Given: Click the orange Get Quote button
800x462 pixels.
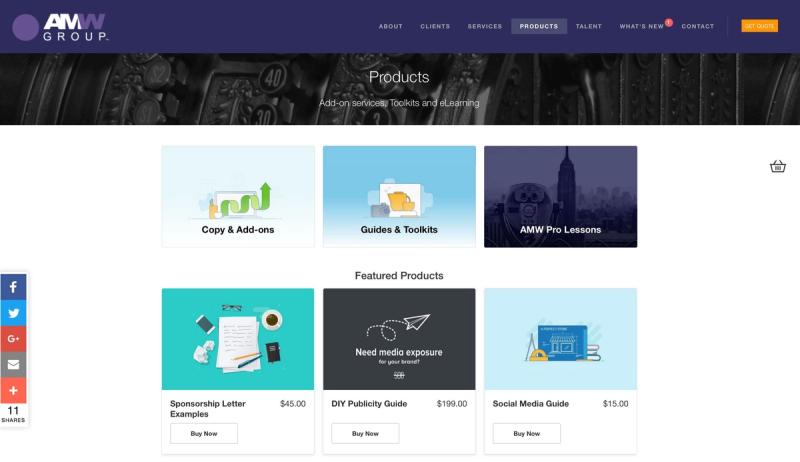Looking at the screenshot, I should pyautogui.click(x=759, y=26).
